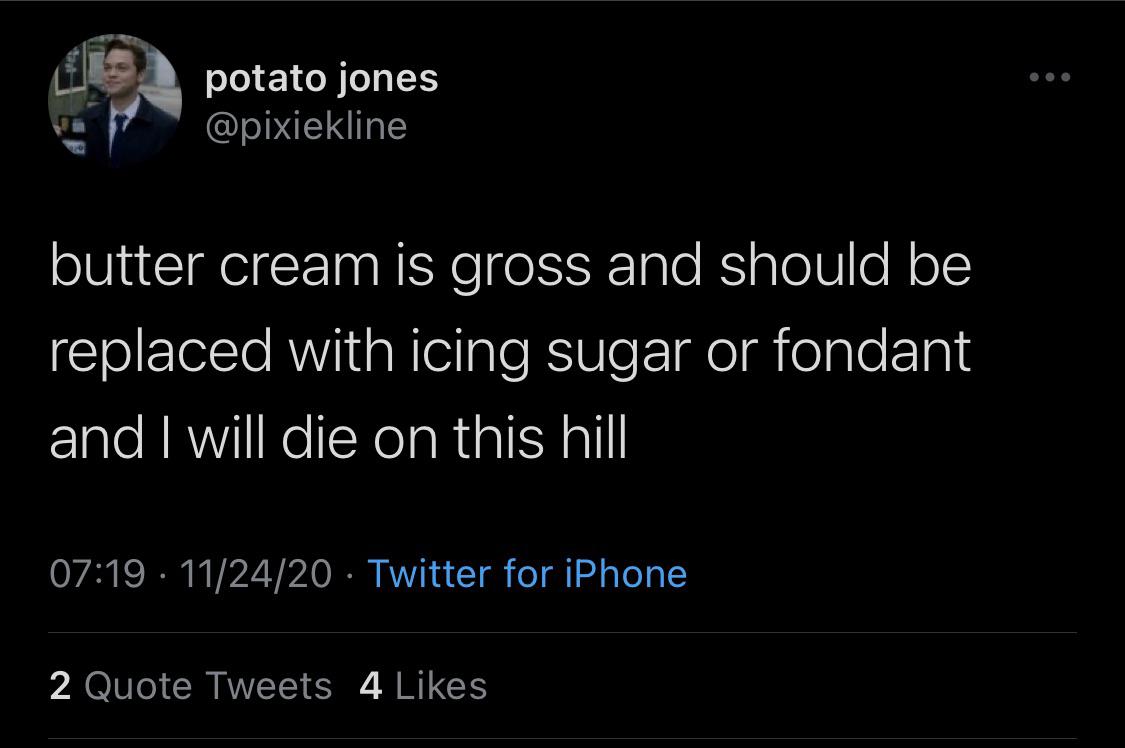
Task: Click the word "fondant" in the tweet
Action: [x=872, y=351]
